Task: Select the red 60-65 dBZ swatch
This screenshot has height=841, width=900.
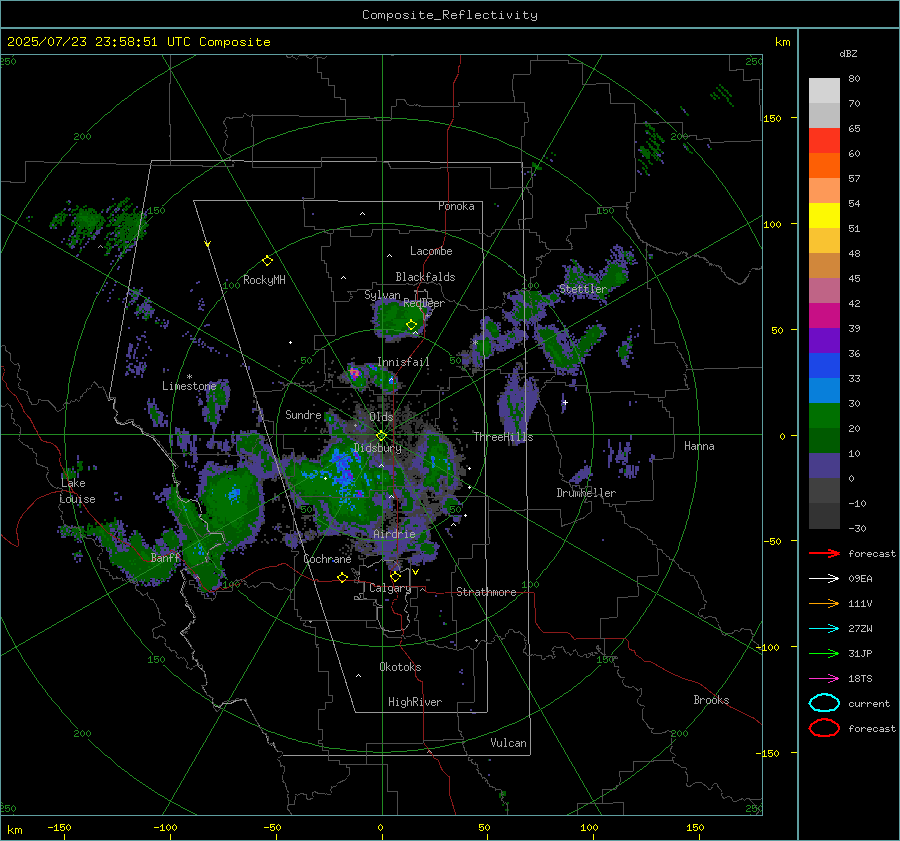Action: point(824,141)
